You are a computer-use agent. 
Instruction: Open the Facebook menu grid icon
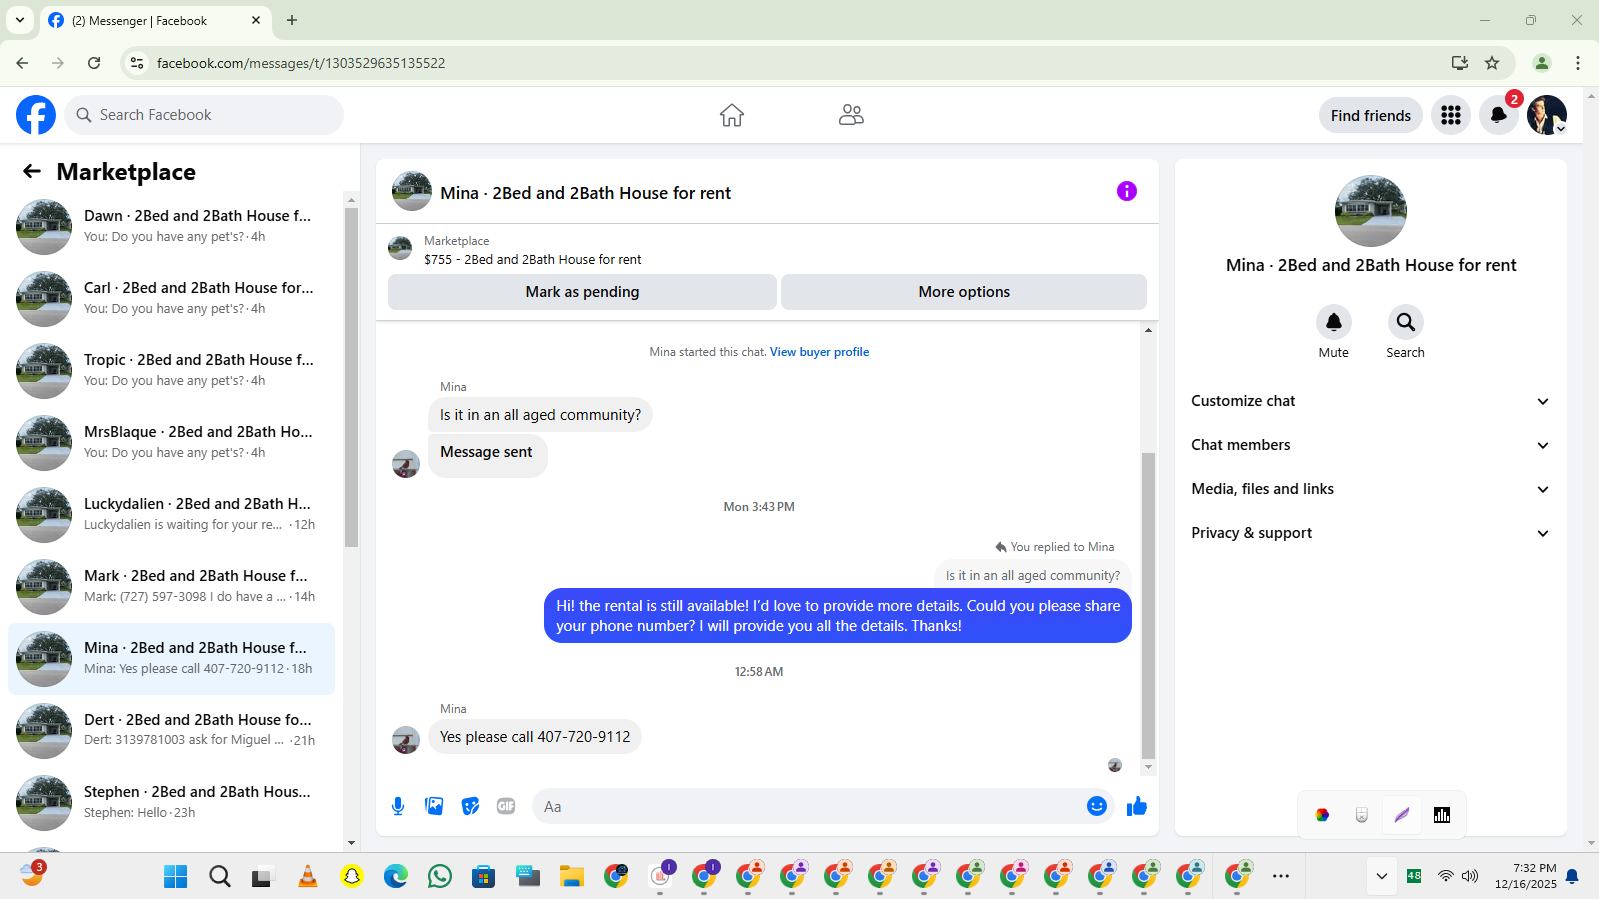point(1451,115)
